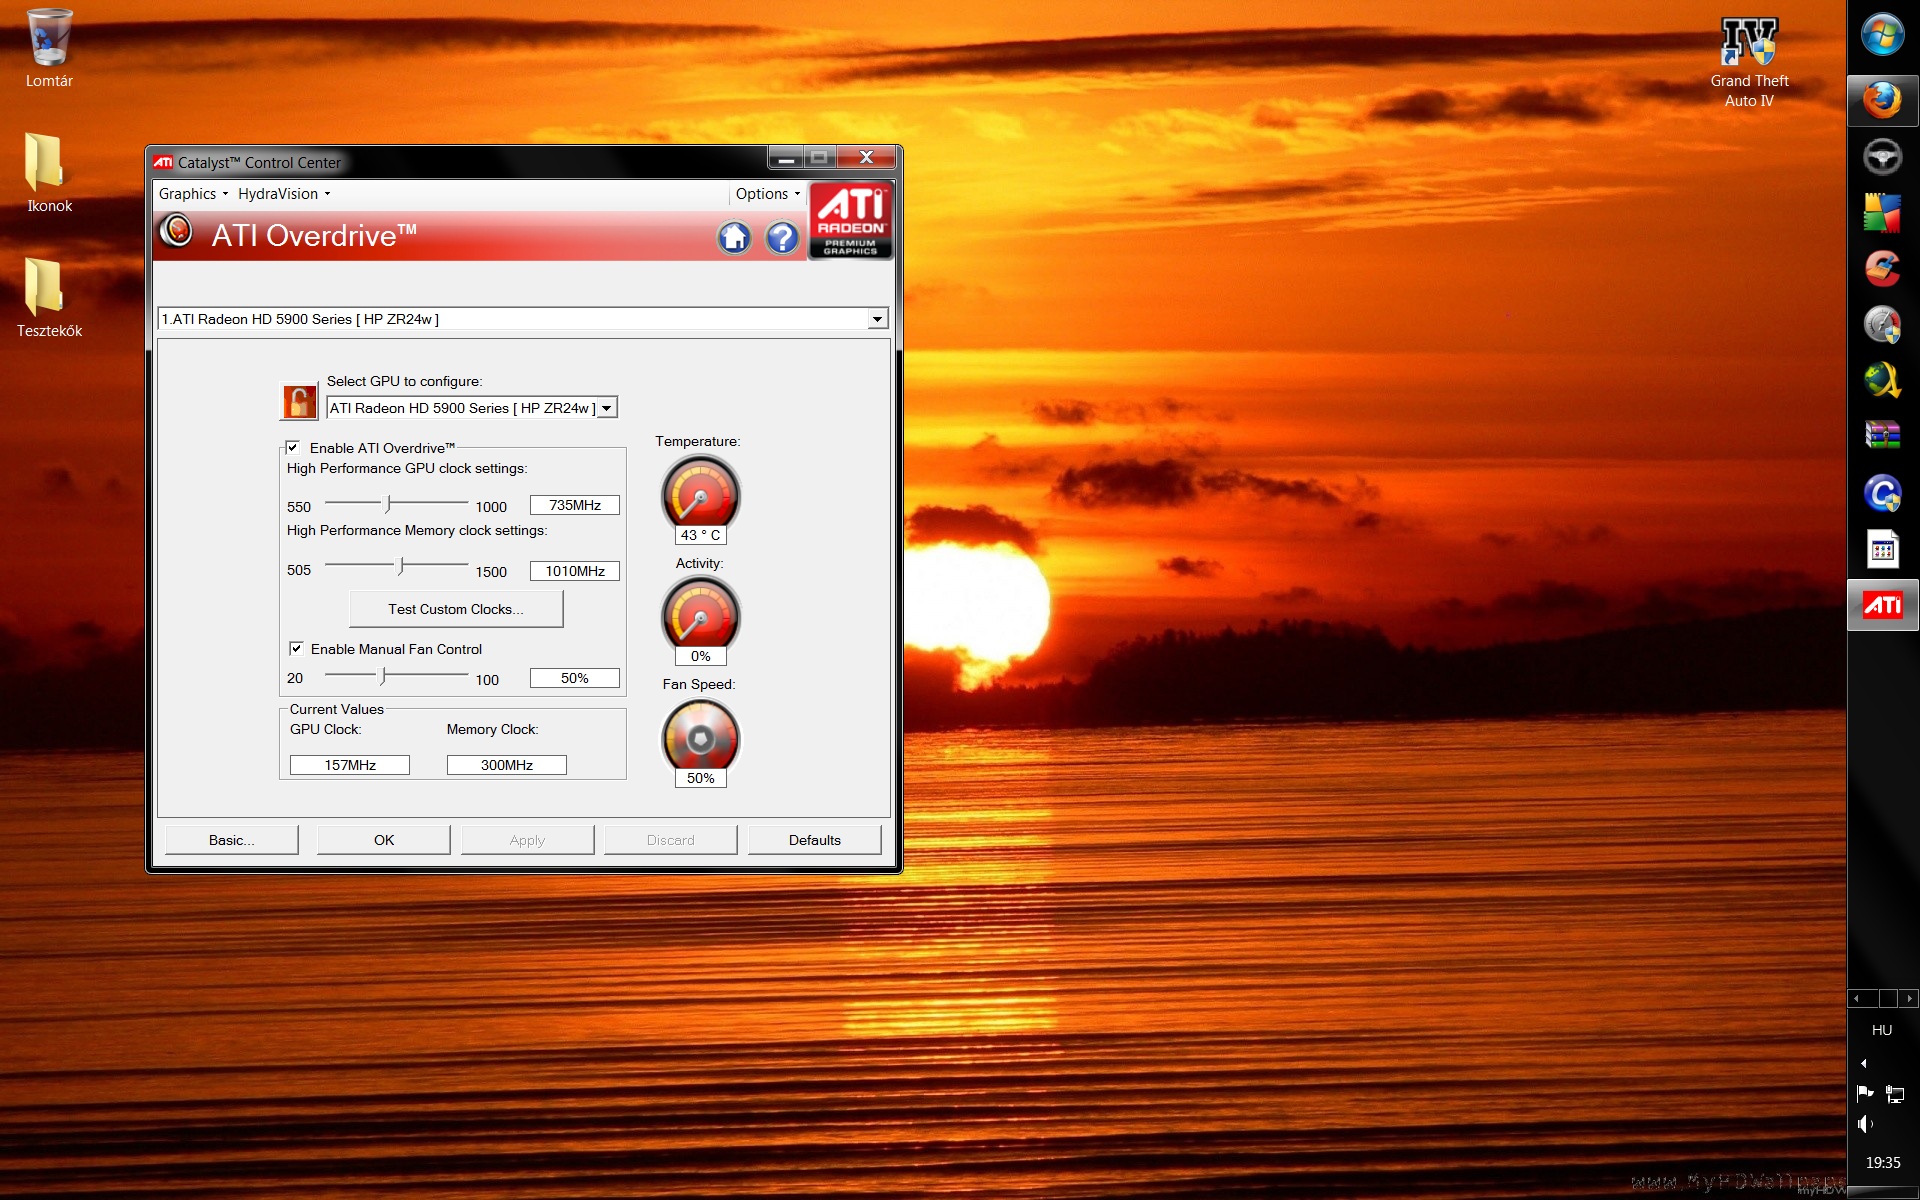Toggle Enable ATI Overdrive checkbox

click(x=293, y=447)
